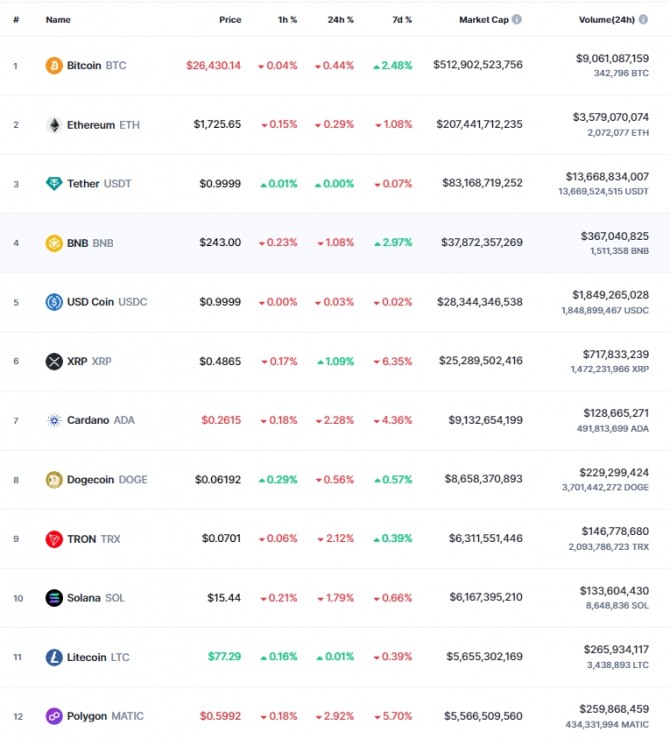
Task: Click the Bitcoin orange logo icon
Action: point(54,66)
